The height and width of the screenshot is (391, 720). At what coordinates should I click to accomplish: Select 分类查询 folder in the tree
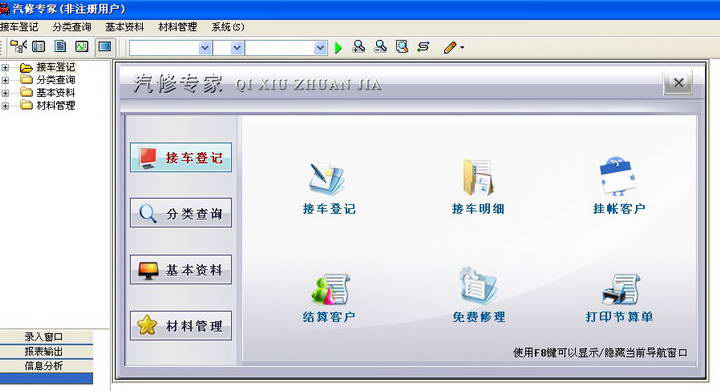tap(56, 80)
